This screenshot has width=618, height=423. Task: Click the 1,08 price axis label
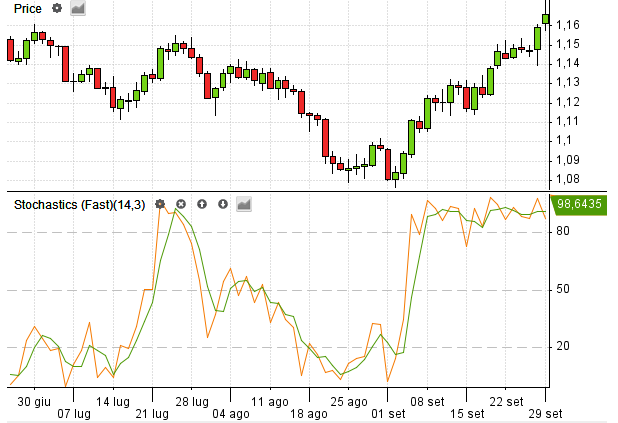click(x=568, y=179)
